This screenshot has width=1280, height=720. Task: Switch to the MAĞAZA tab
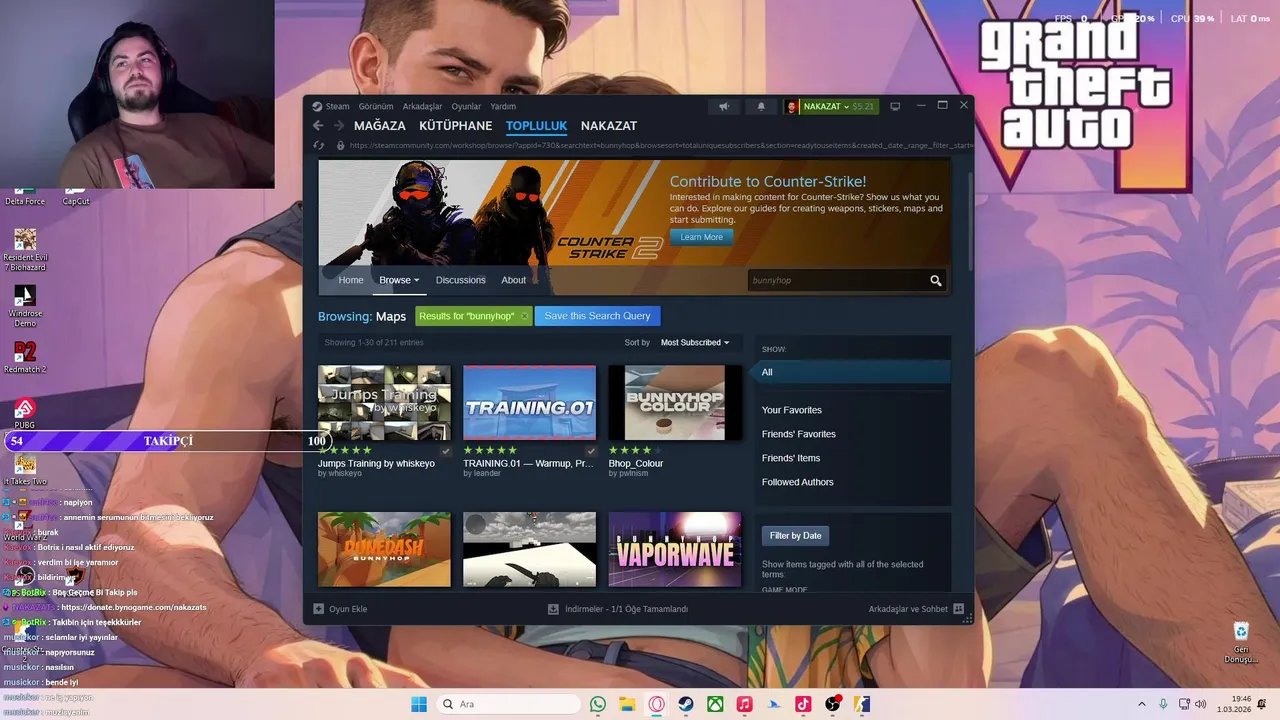click(380, 125)
